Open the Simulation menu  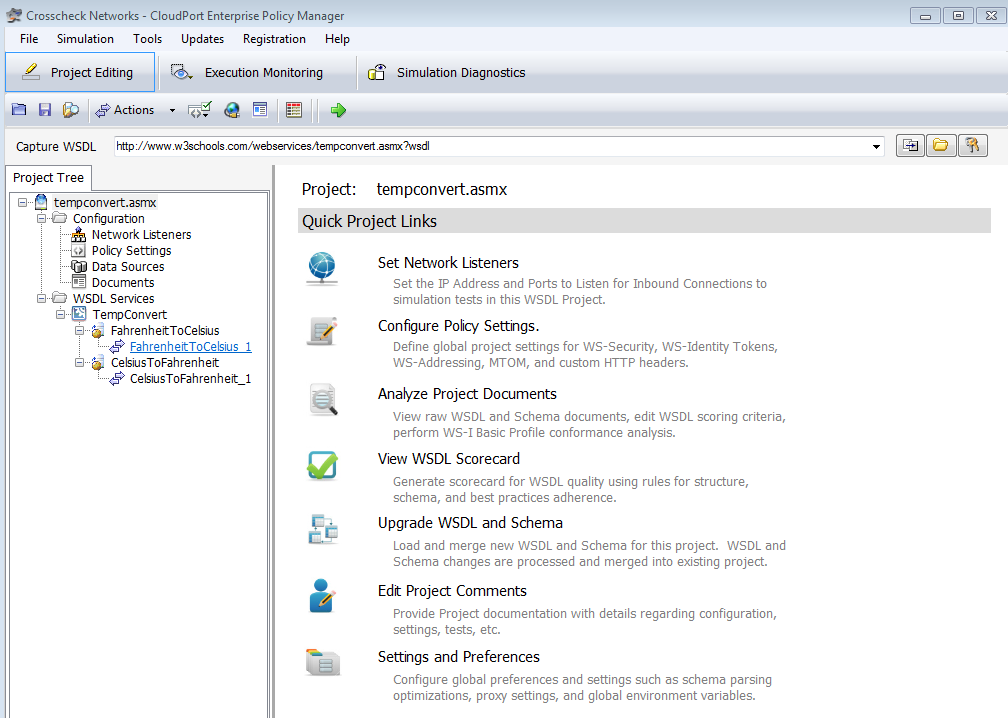tap(86, 39)
